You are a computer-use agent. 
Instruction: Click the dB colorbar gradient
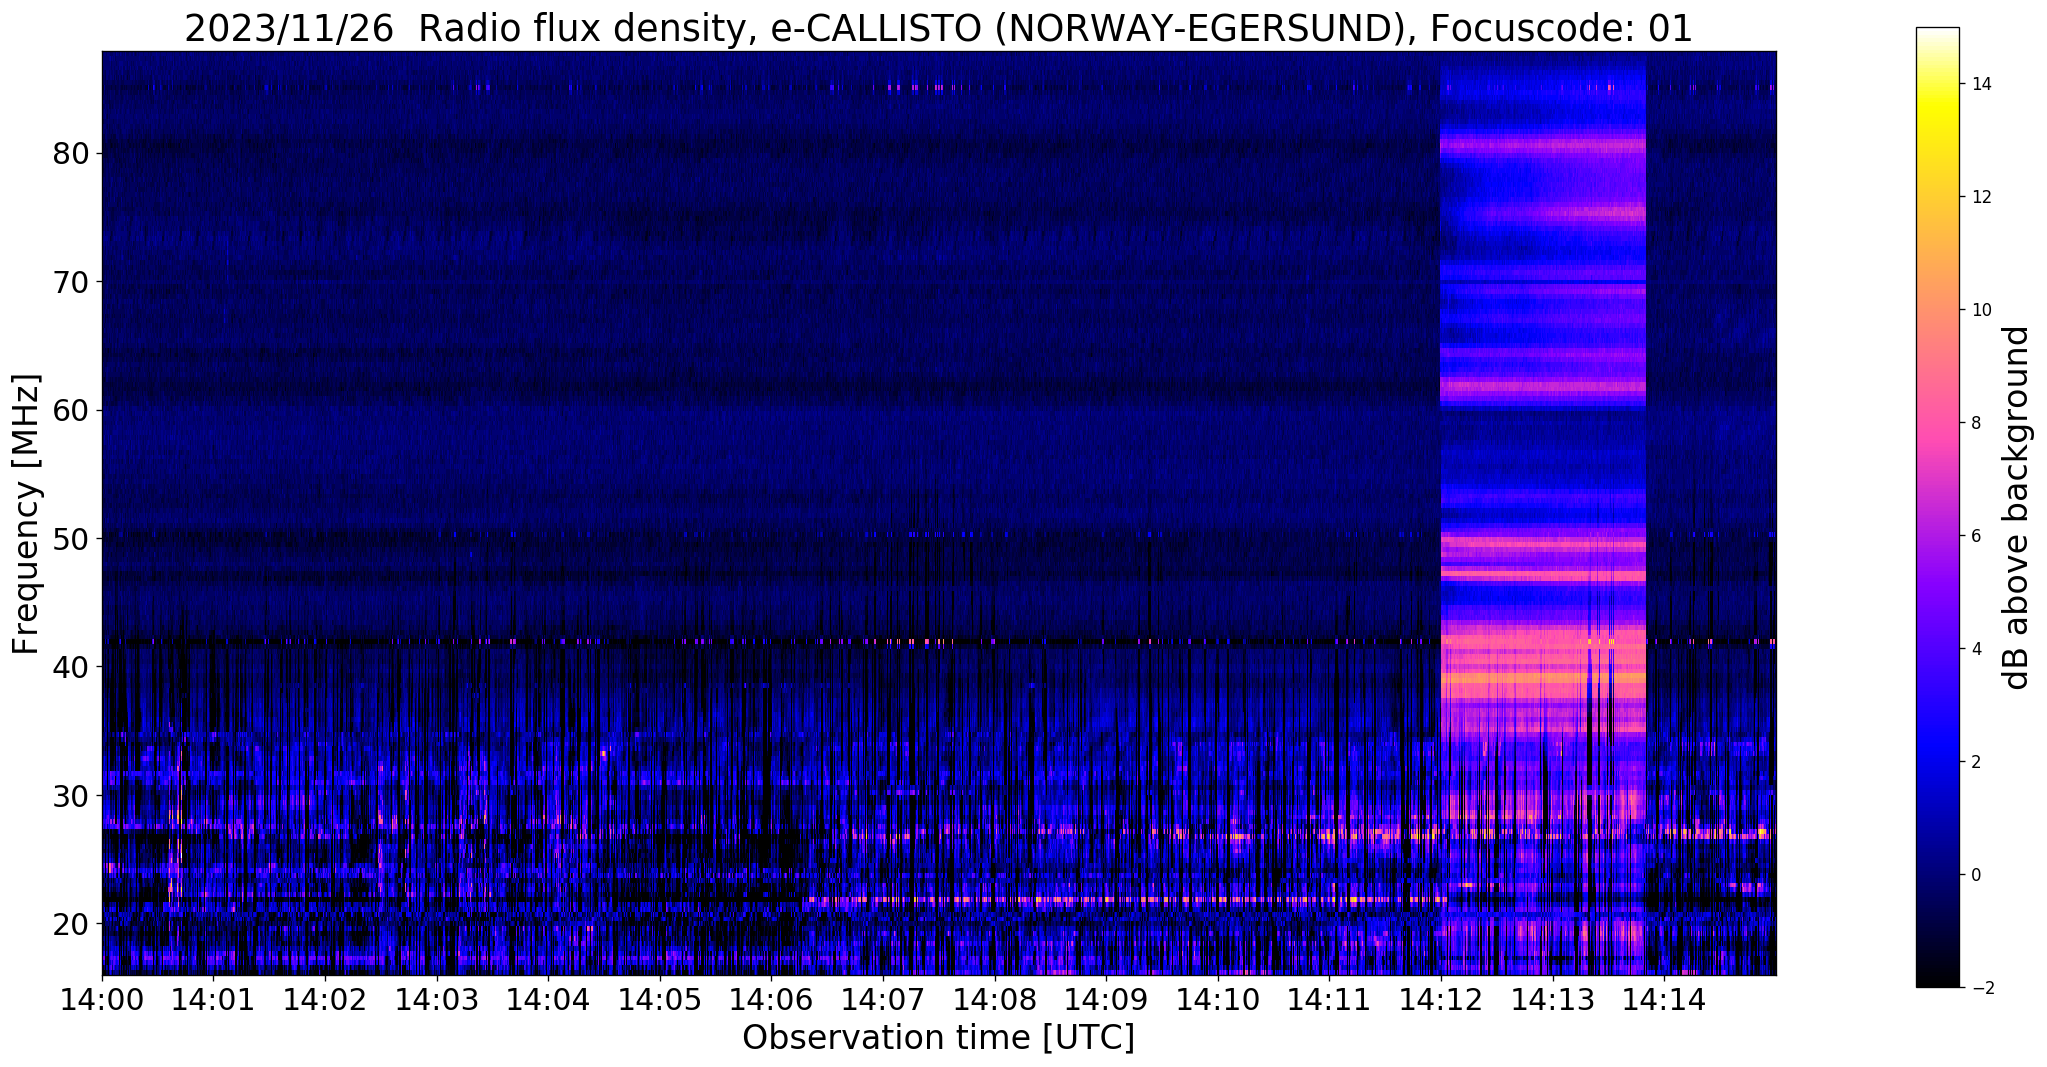pos(1937,508)
